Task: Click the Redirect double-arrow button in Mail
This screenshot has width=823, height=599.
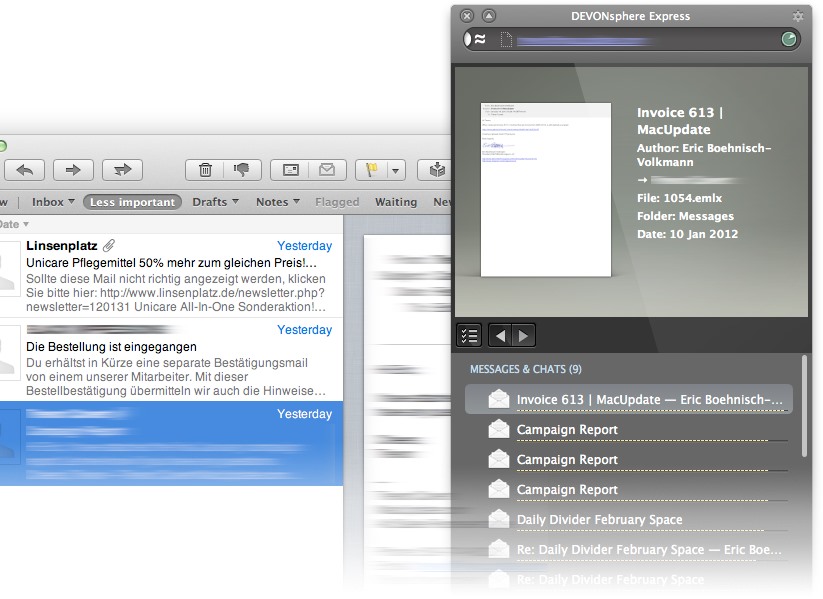Action: (122, 170)
